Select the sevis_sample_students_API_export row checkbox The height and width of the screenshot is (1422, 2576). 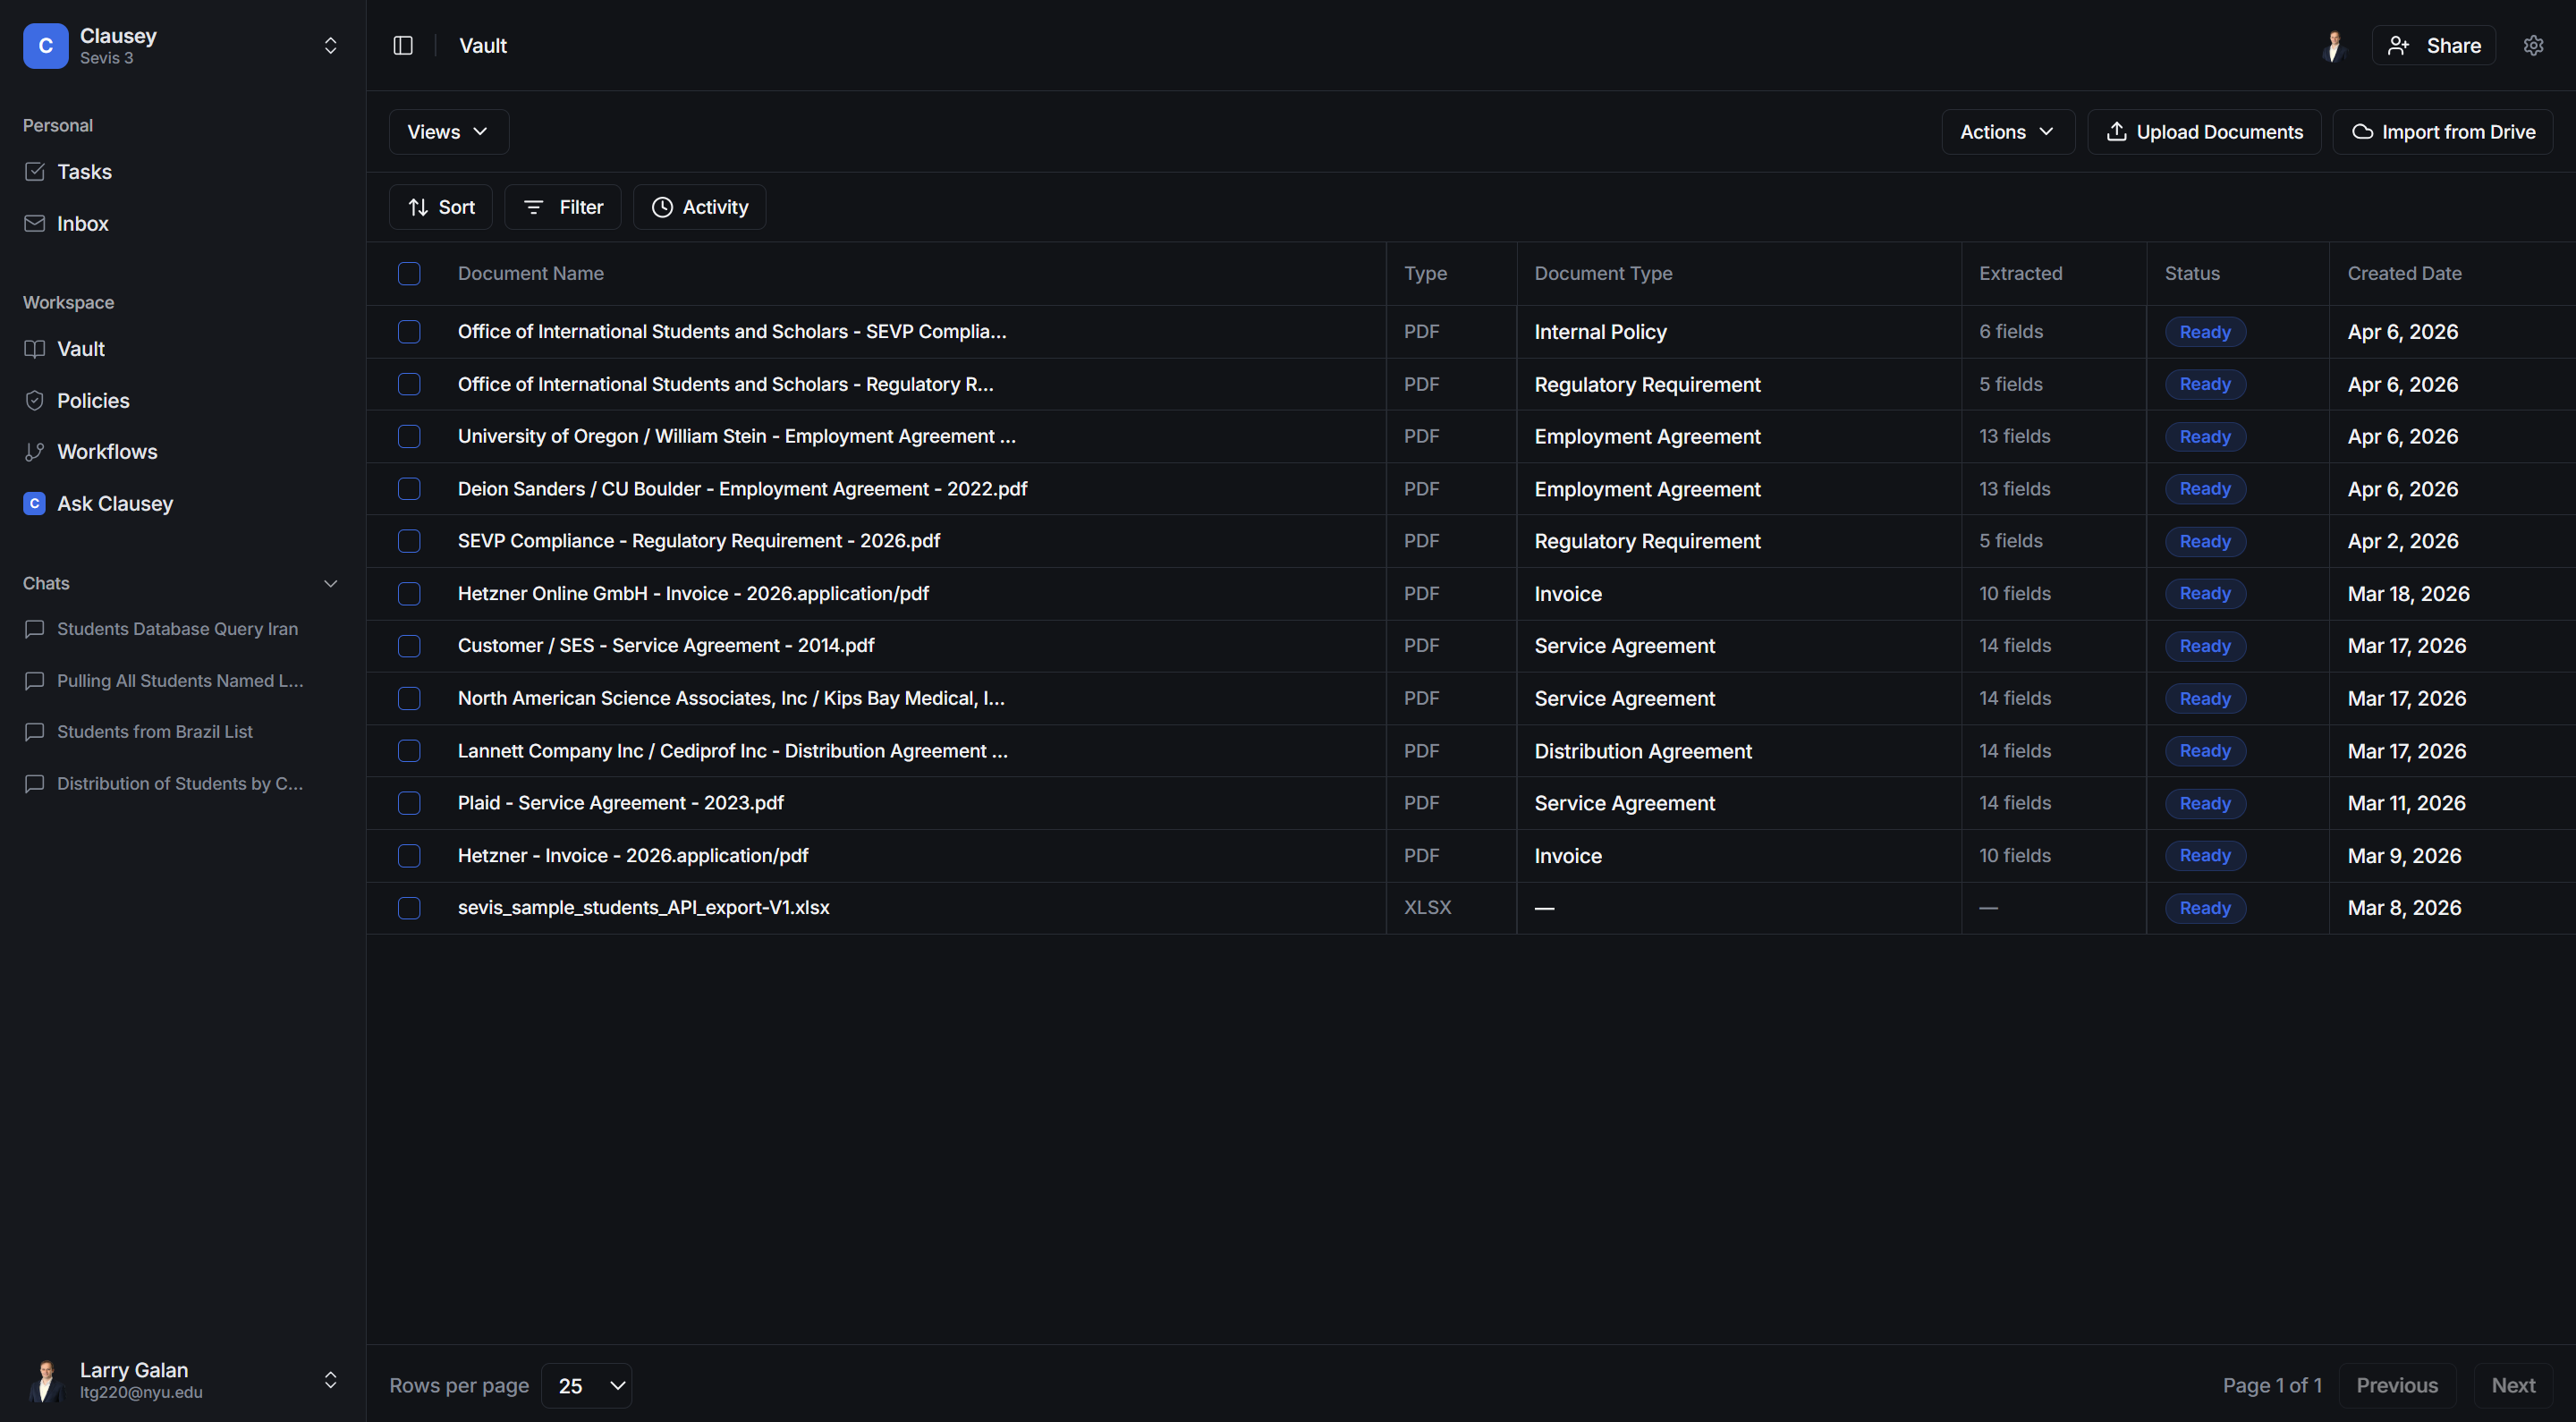[x=409, y=908]
